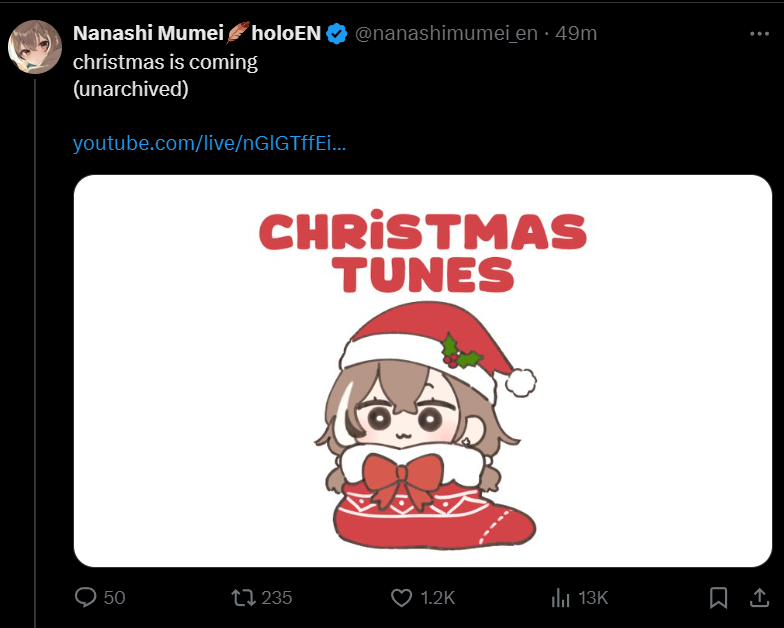Open Nanashi Mumei's profile avatar
The image size is (784, 628).
[x=35, y=46]
